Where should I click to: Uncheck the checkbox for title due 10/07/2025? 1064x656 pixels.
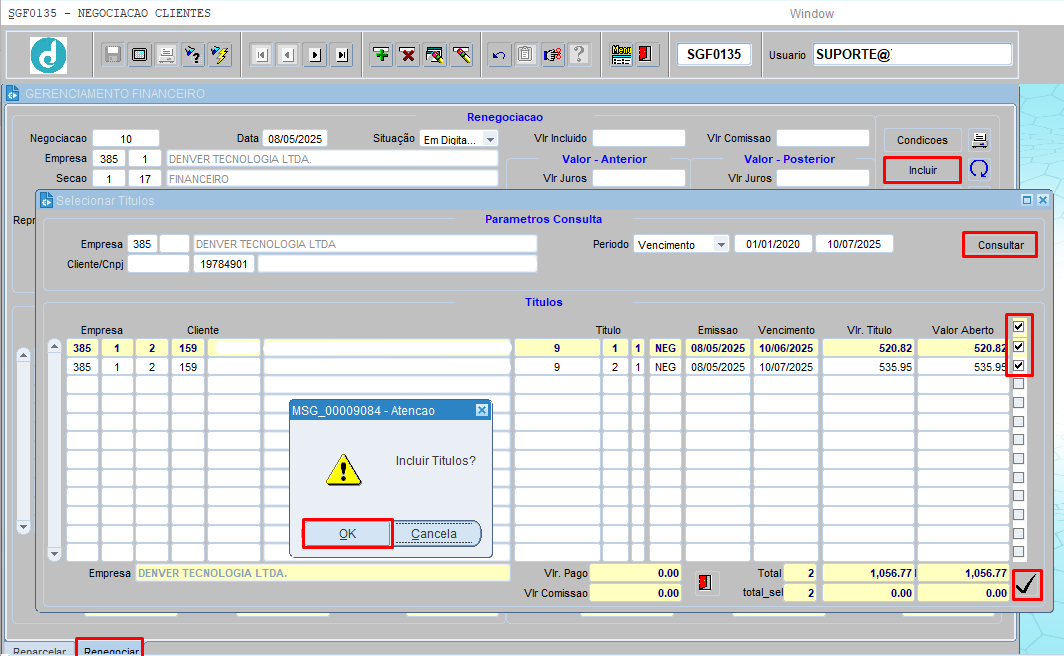1019,366
